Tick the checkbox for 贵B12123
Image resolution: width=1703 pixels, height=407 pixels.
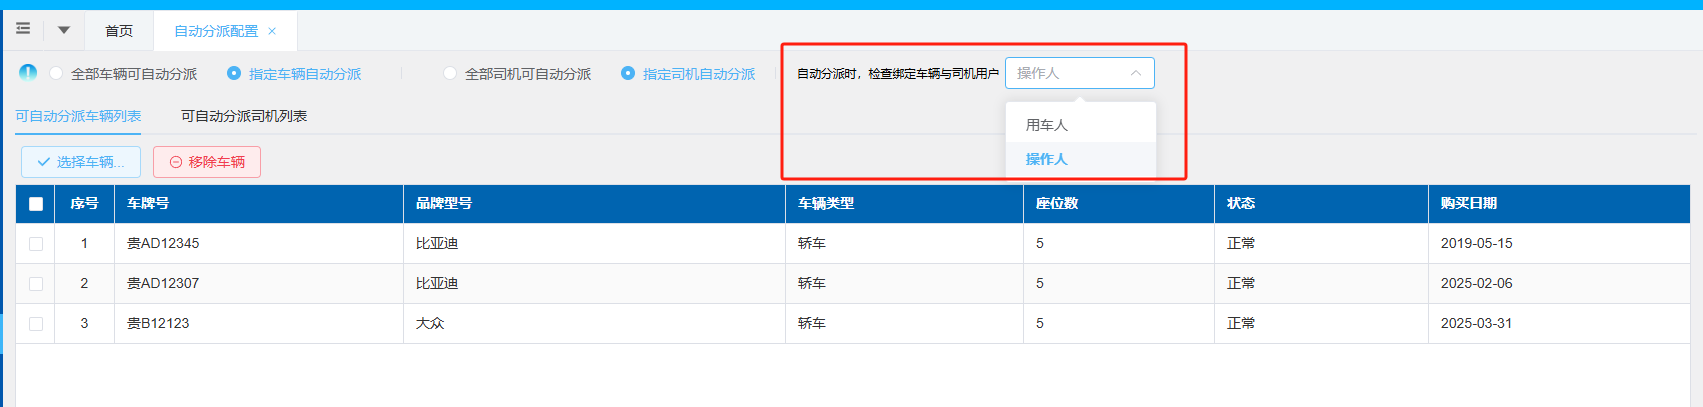pyautogui.click(x=36, y=323)
